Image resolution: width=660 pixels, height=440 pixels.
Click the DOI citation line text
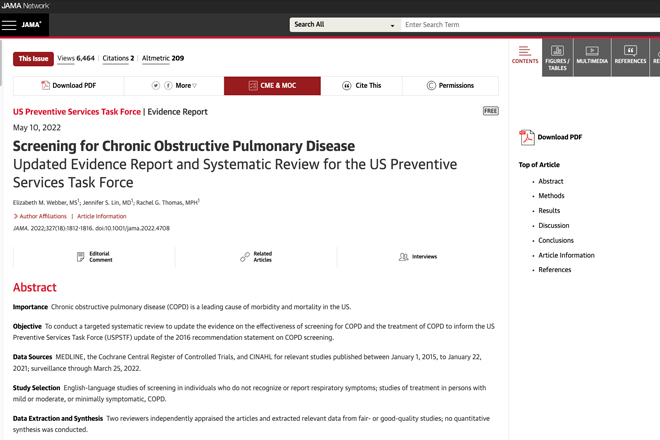pos(91,228)
